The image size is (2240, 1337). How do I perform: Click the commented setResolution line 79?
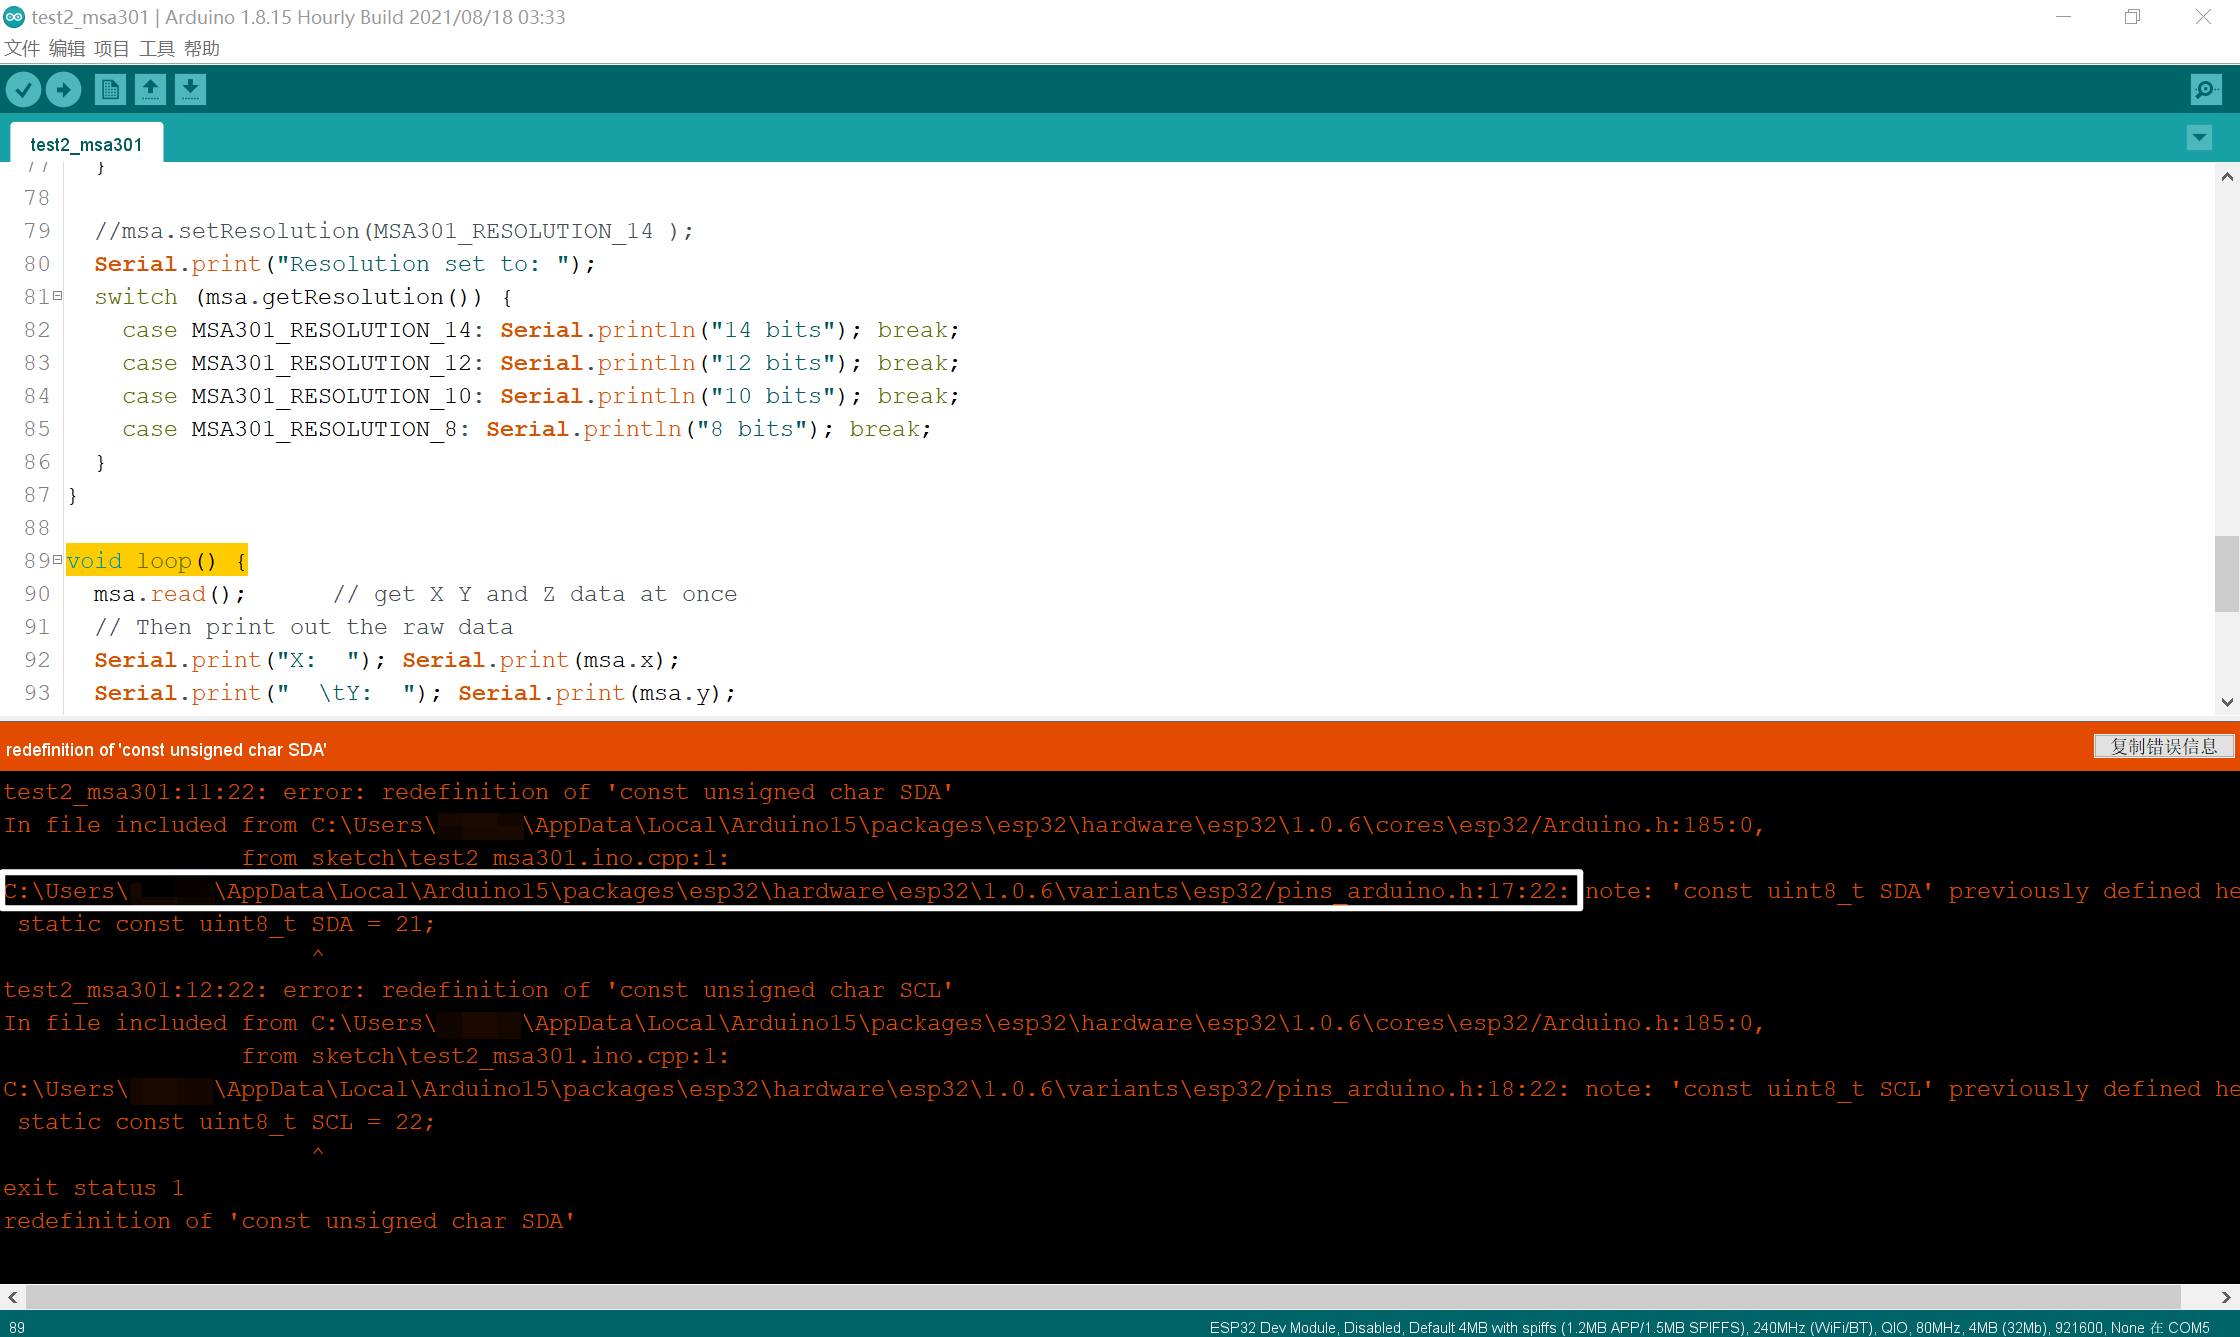[394, 231]
